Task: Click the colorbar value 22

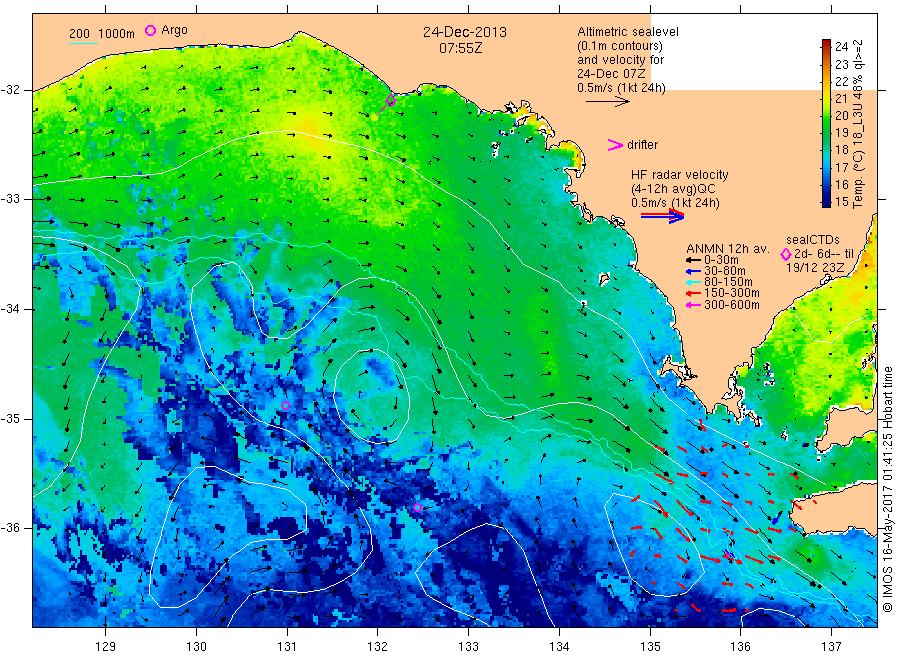Action: 841,81
